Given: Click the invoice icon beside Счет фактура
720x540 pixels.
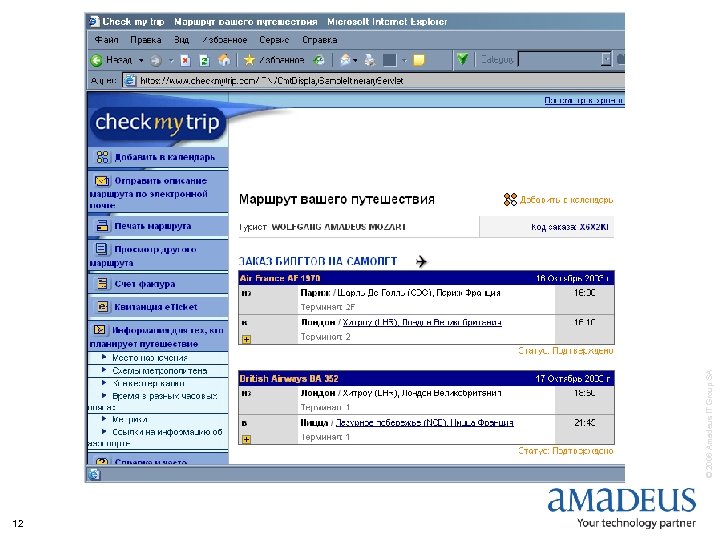Looking at the screenshot, I should [x=102, y=283].
